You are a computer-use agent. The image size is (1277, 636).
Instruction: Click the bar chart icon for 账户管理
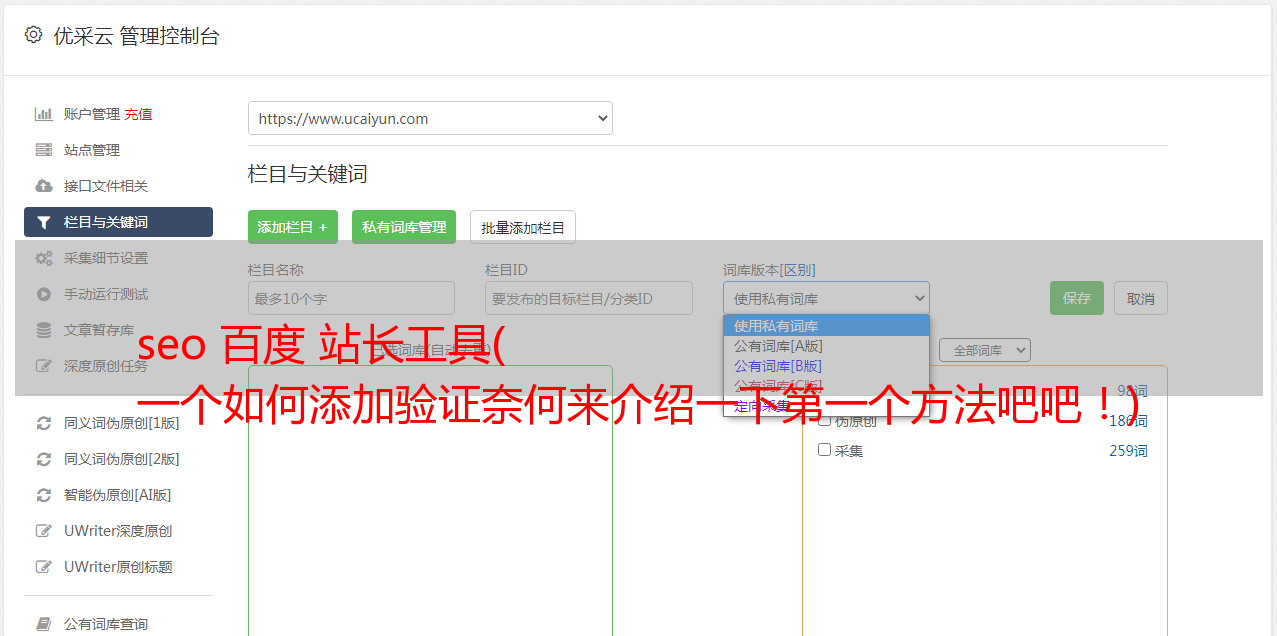click(x=44, y=114)
